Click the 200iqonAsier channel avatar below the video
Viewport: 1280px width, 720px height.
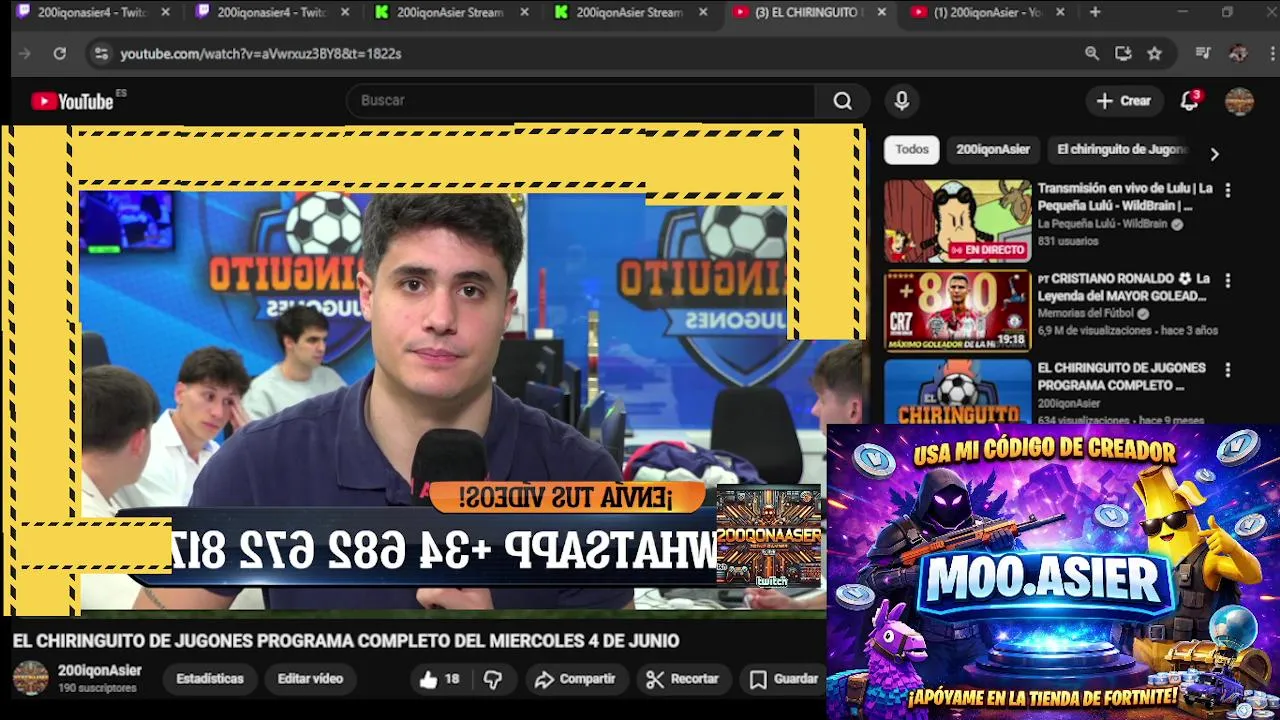coord(30,678)
